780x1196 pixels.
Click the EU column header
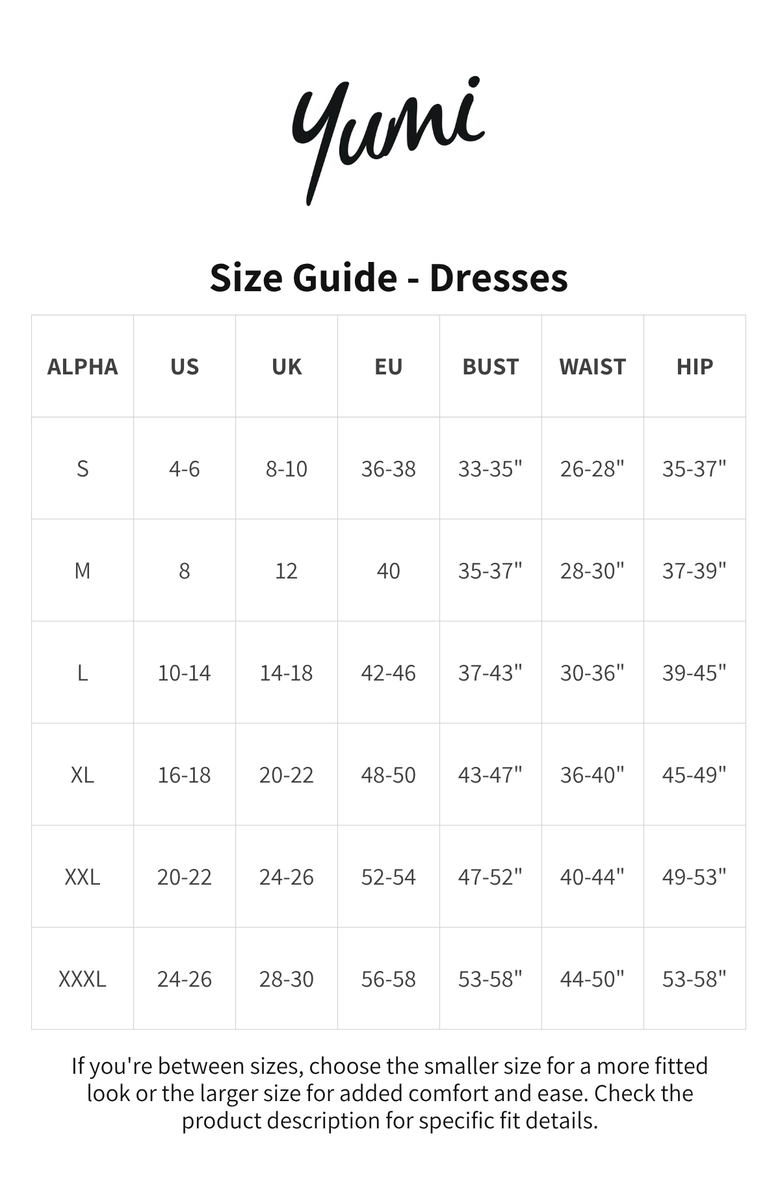click(x=389, y=367)
